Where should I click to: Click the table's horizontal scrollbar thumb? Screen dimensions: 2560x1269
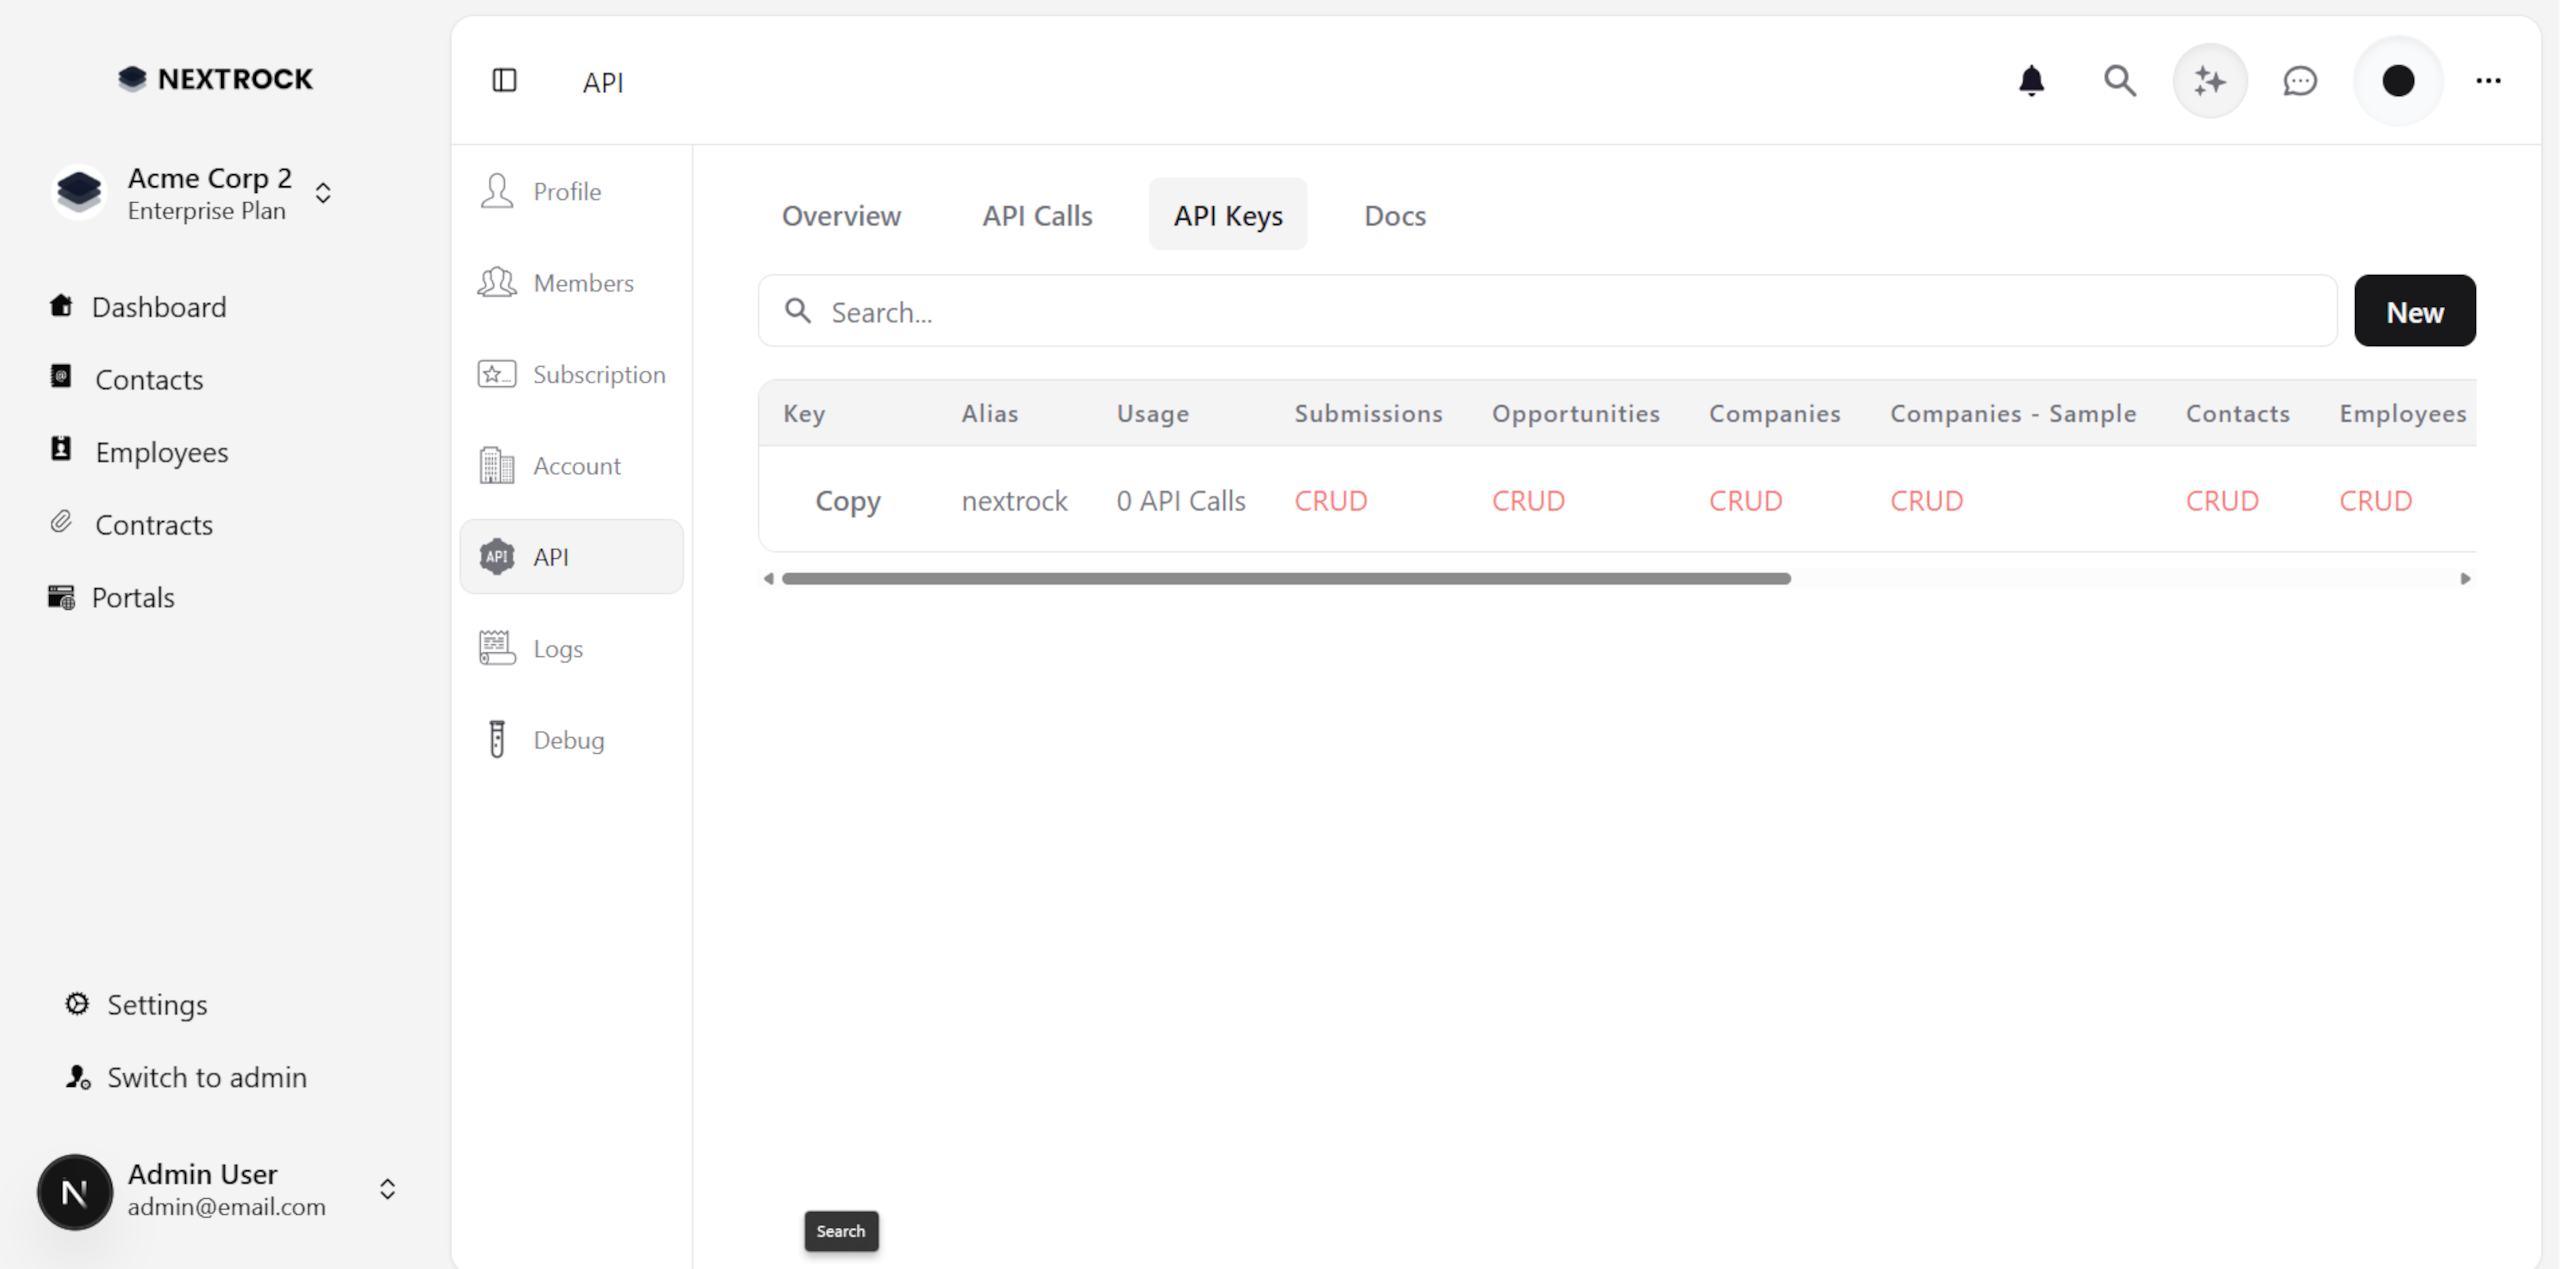pyautogui.click(x=1285, y=578)
